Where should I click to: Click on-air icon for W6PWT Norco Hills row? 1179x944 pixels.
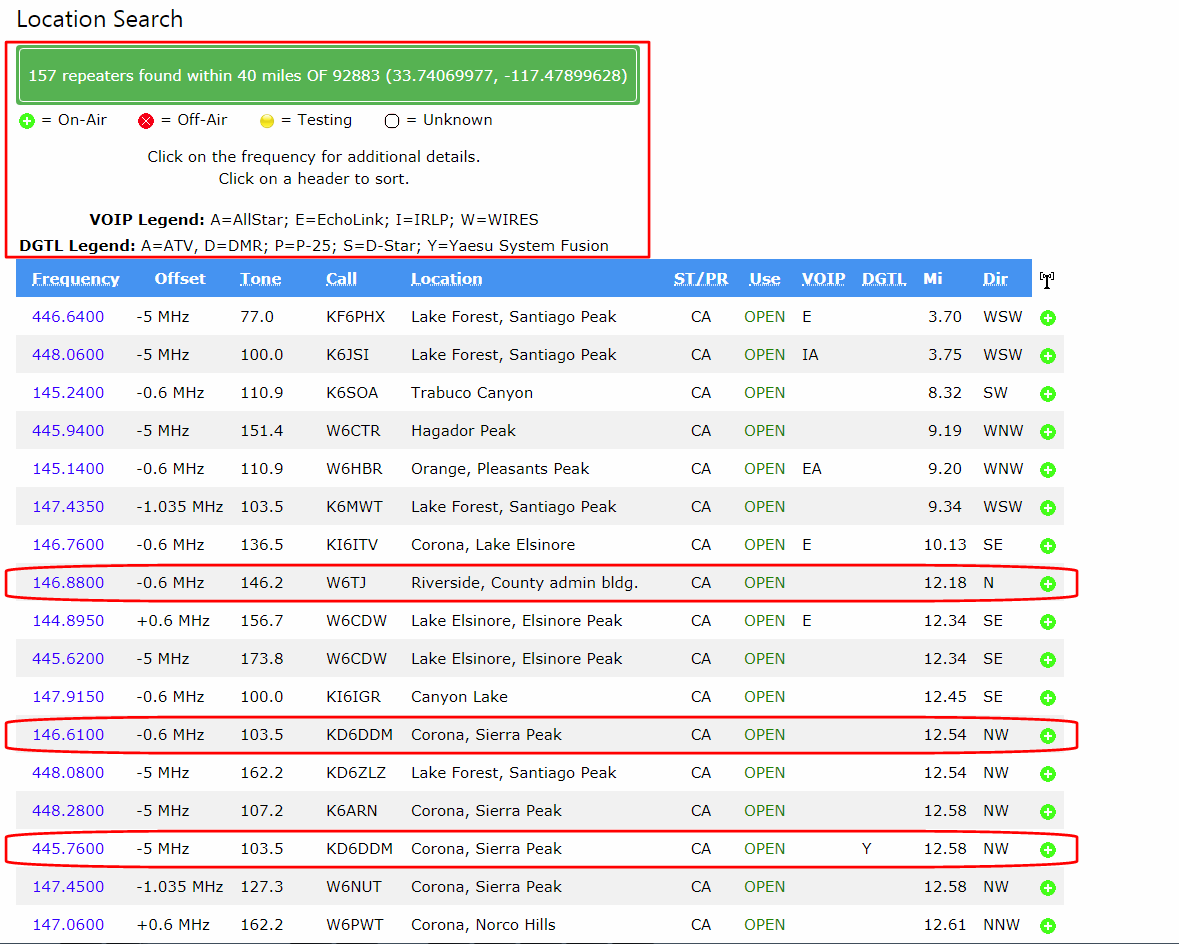[x=1048, y=926]
